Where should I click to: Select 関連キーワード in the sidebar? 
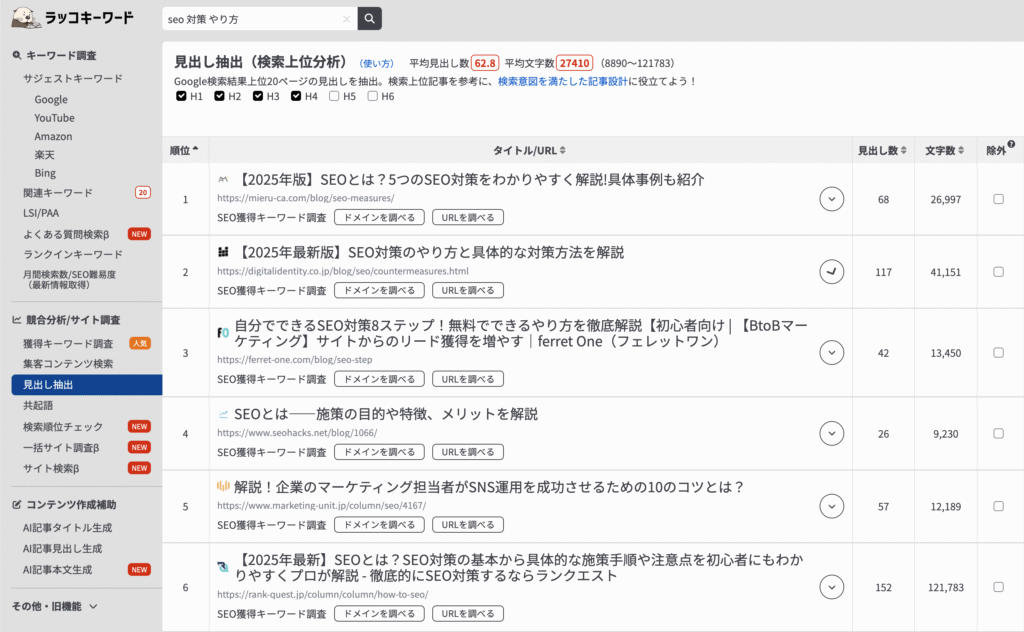point(58,192)
